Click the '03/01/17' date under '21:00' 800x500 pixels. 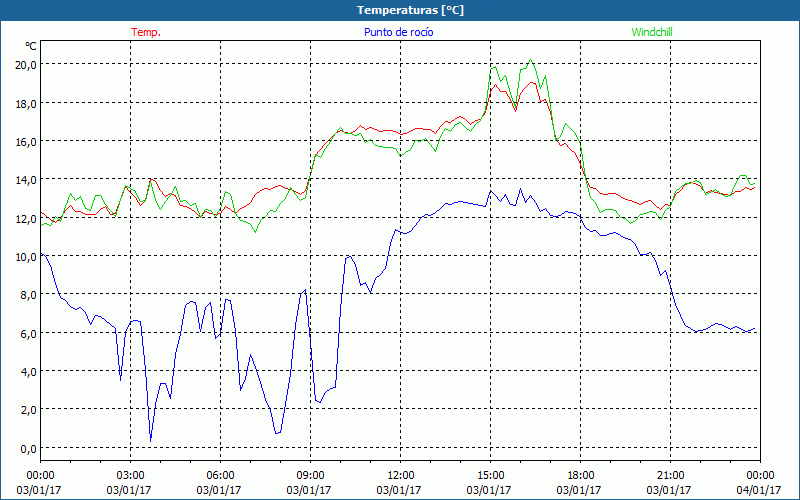(669, 490)
